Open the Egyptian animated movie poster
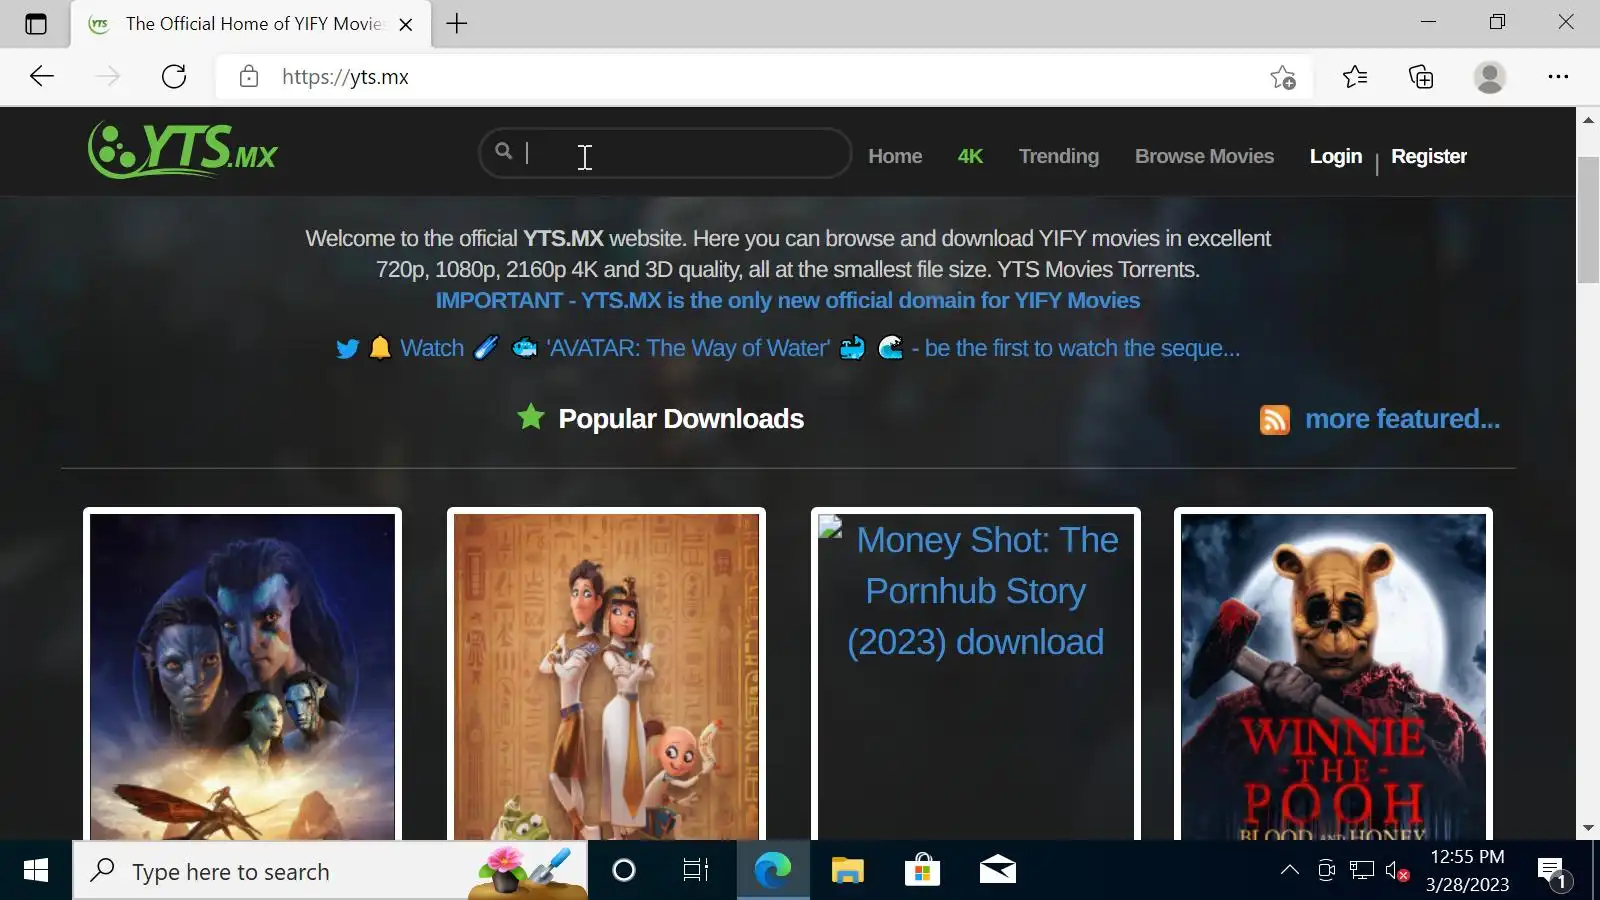The height and width of the screenshot is (900, 1600). click(606, 676)
